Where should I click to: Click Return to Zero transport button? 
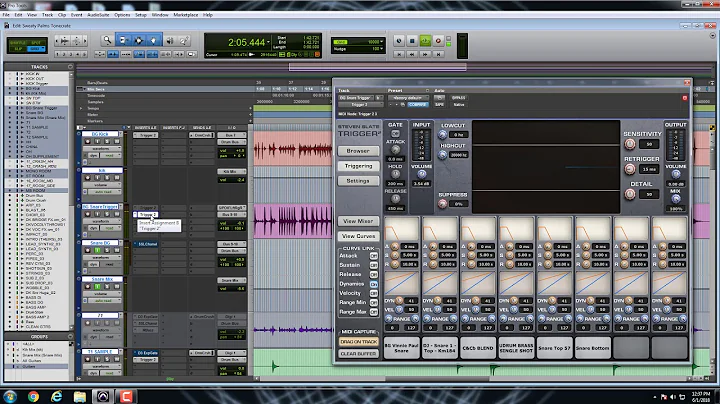pos(399,54)
